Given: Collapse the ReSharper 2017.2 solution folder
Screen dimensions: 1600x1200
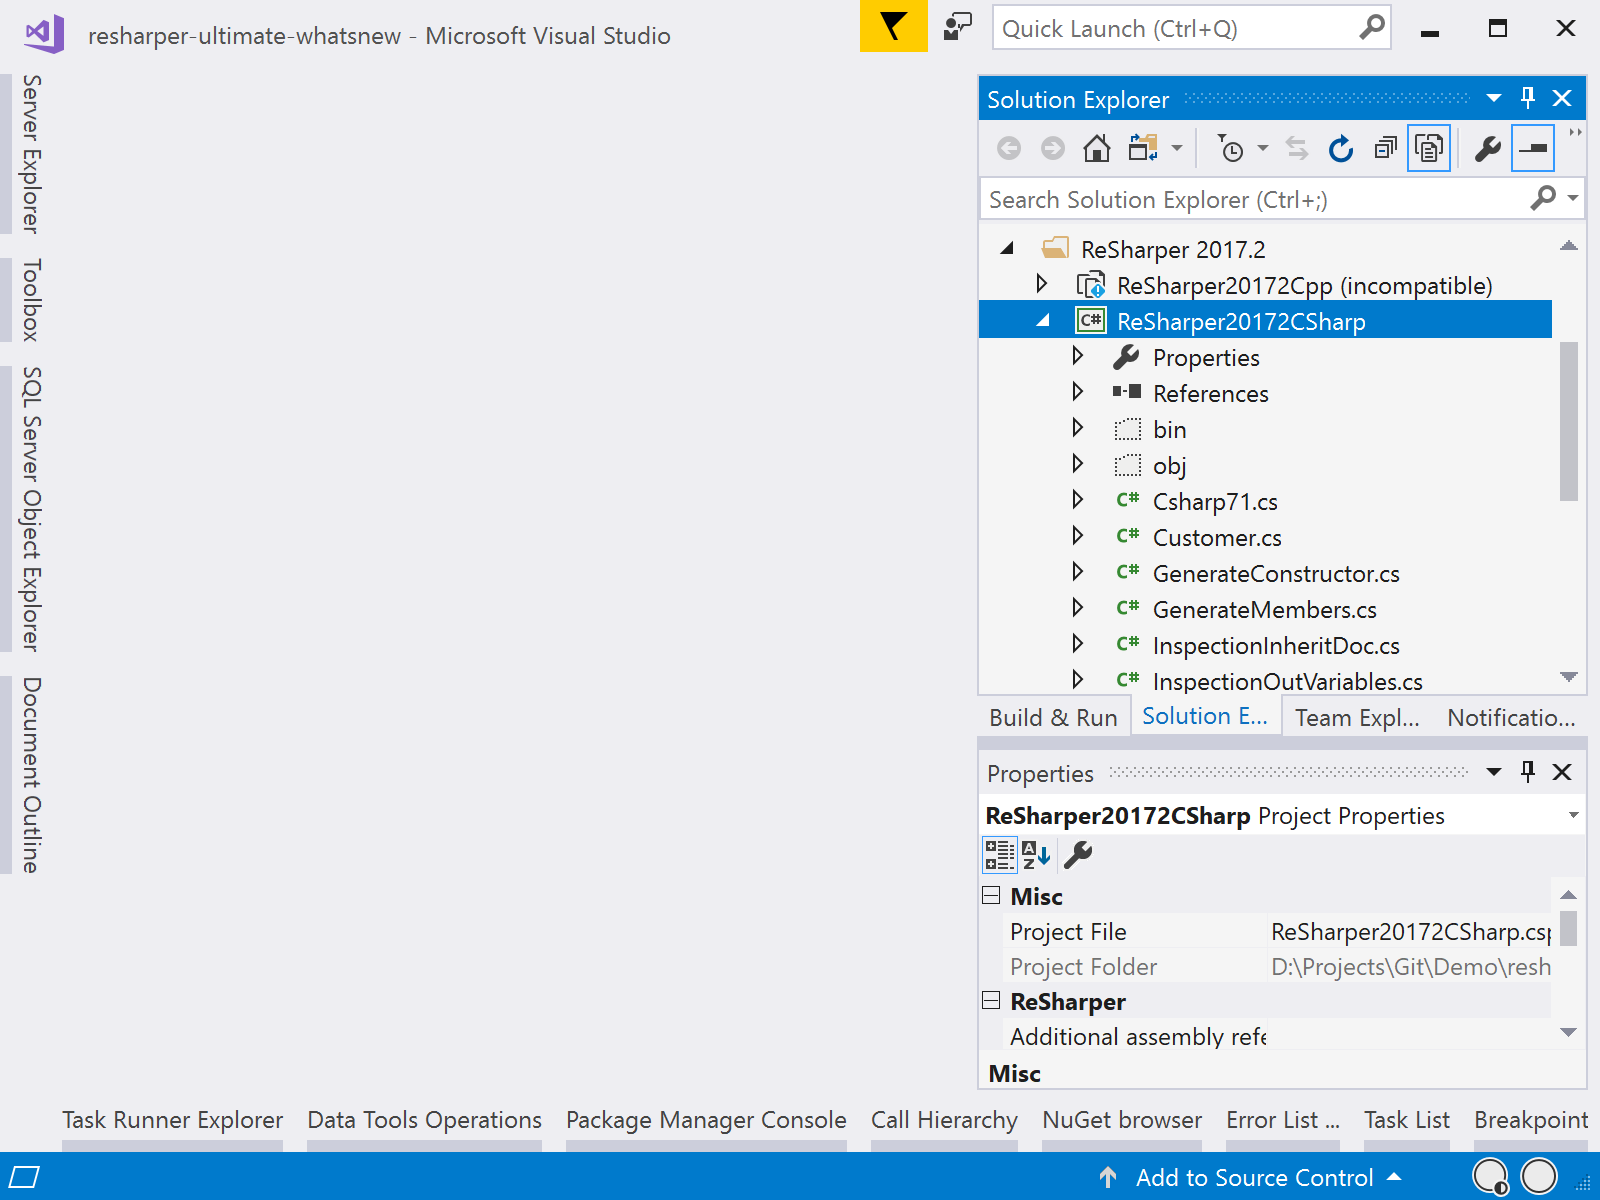Looking at the screenshot, I should click(x=1008, y=248).
